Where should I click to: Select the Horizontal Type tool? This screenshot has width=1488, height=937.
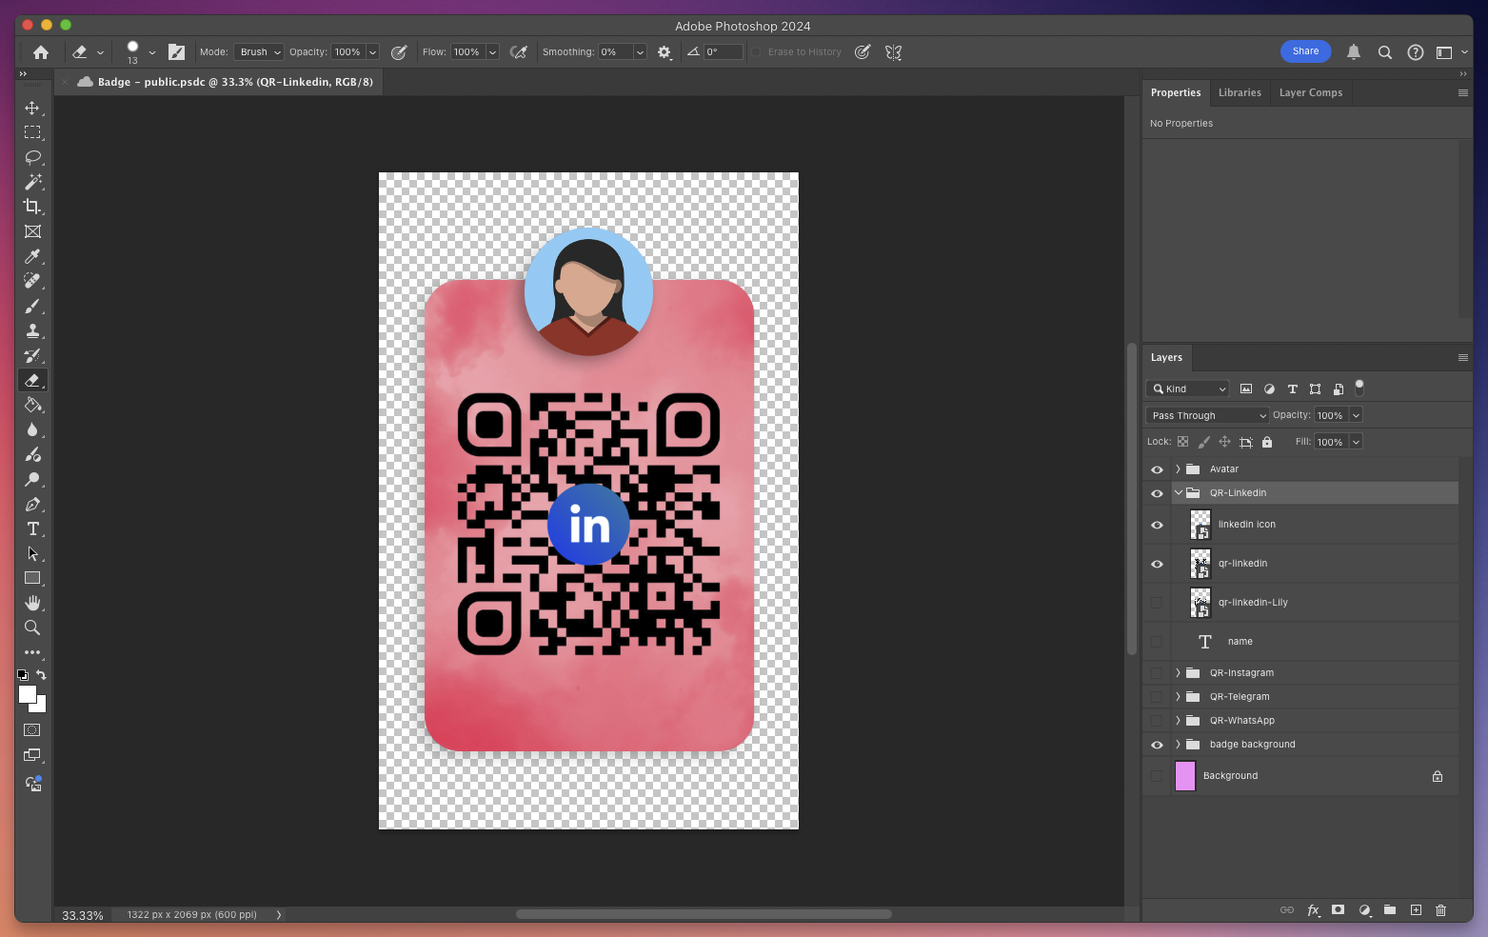coord(32,529)
